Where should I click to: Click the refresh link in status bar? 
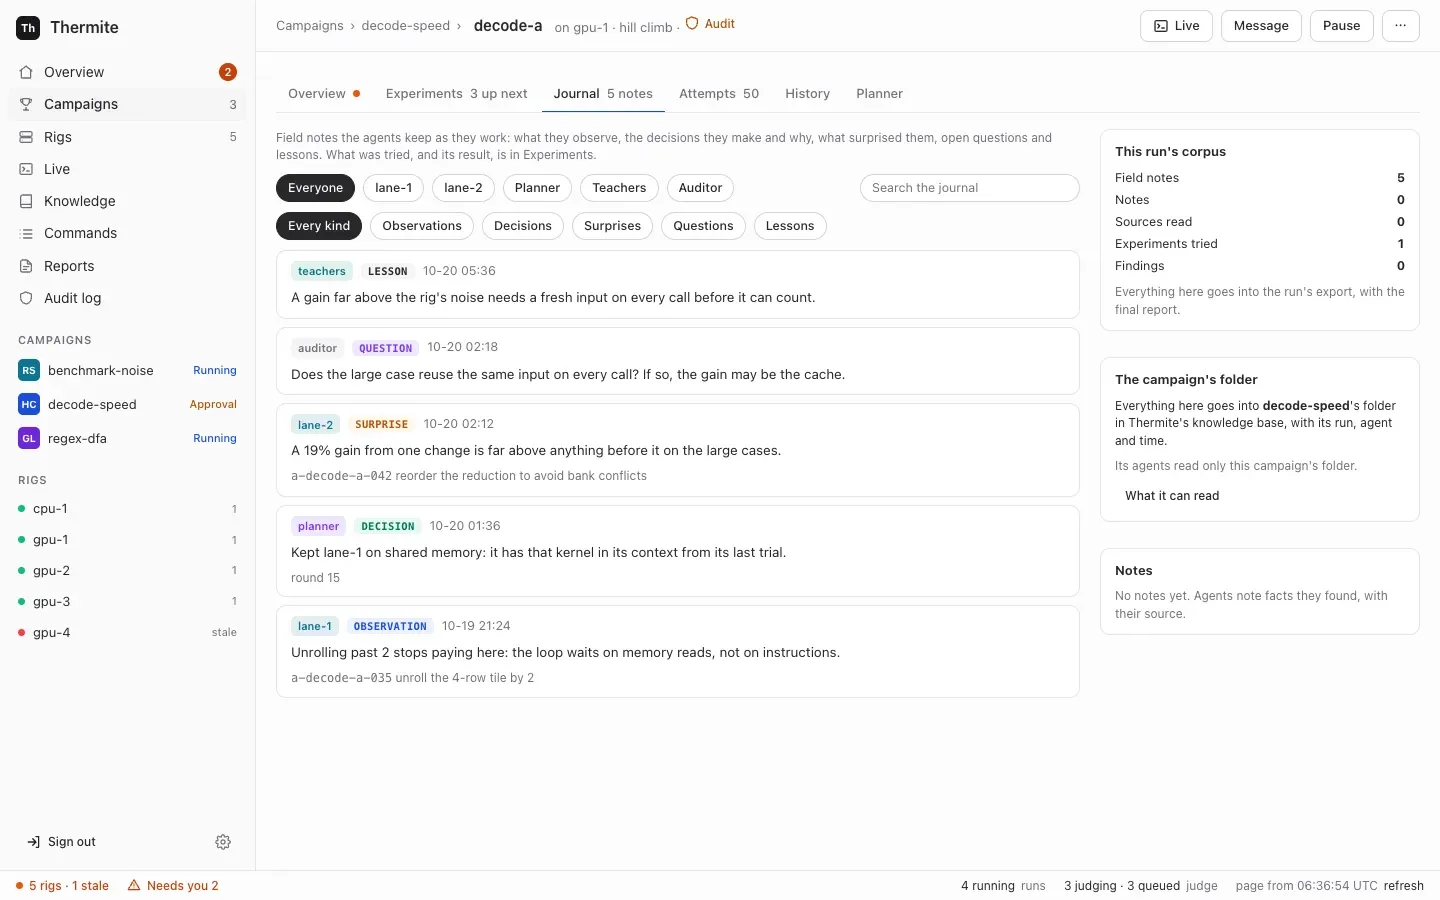click(1403, 886)
